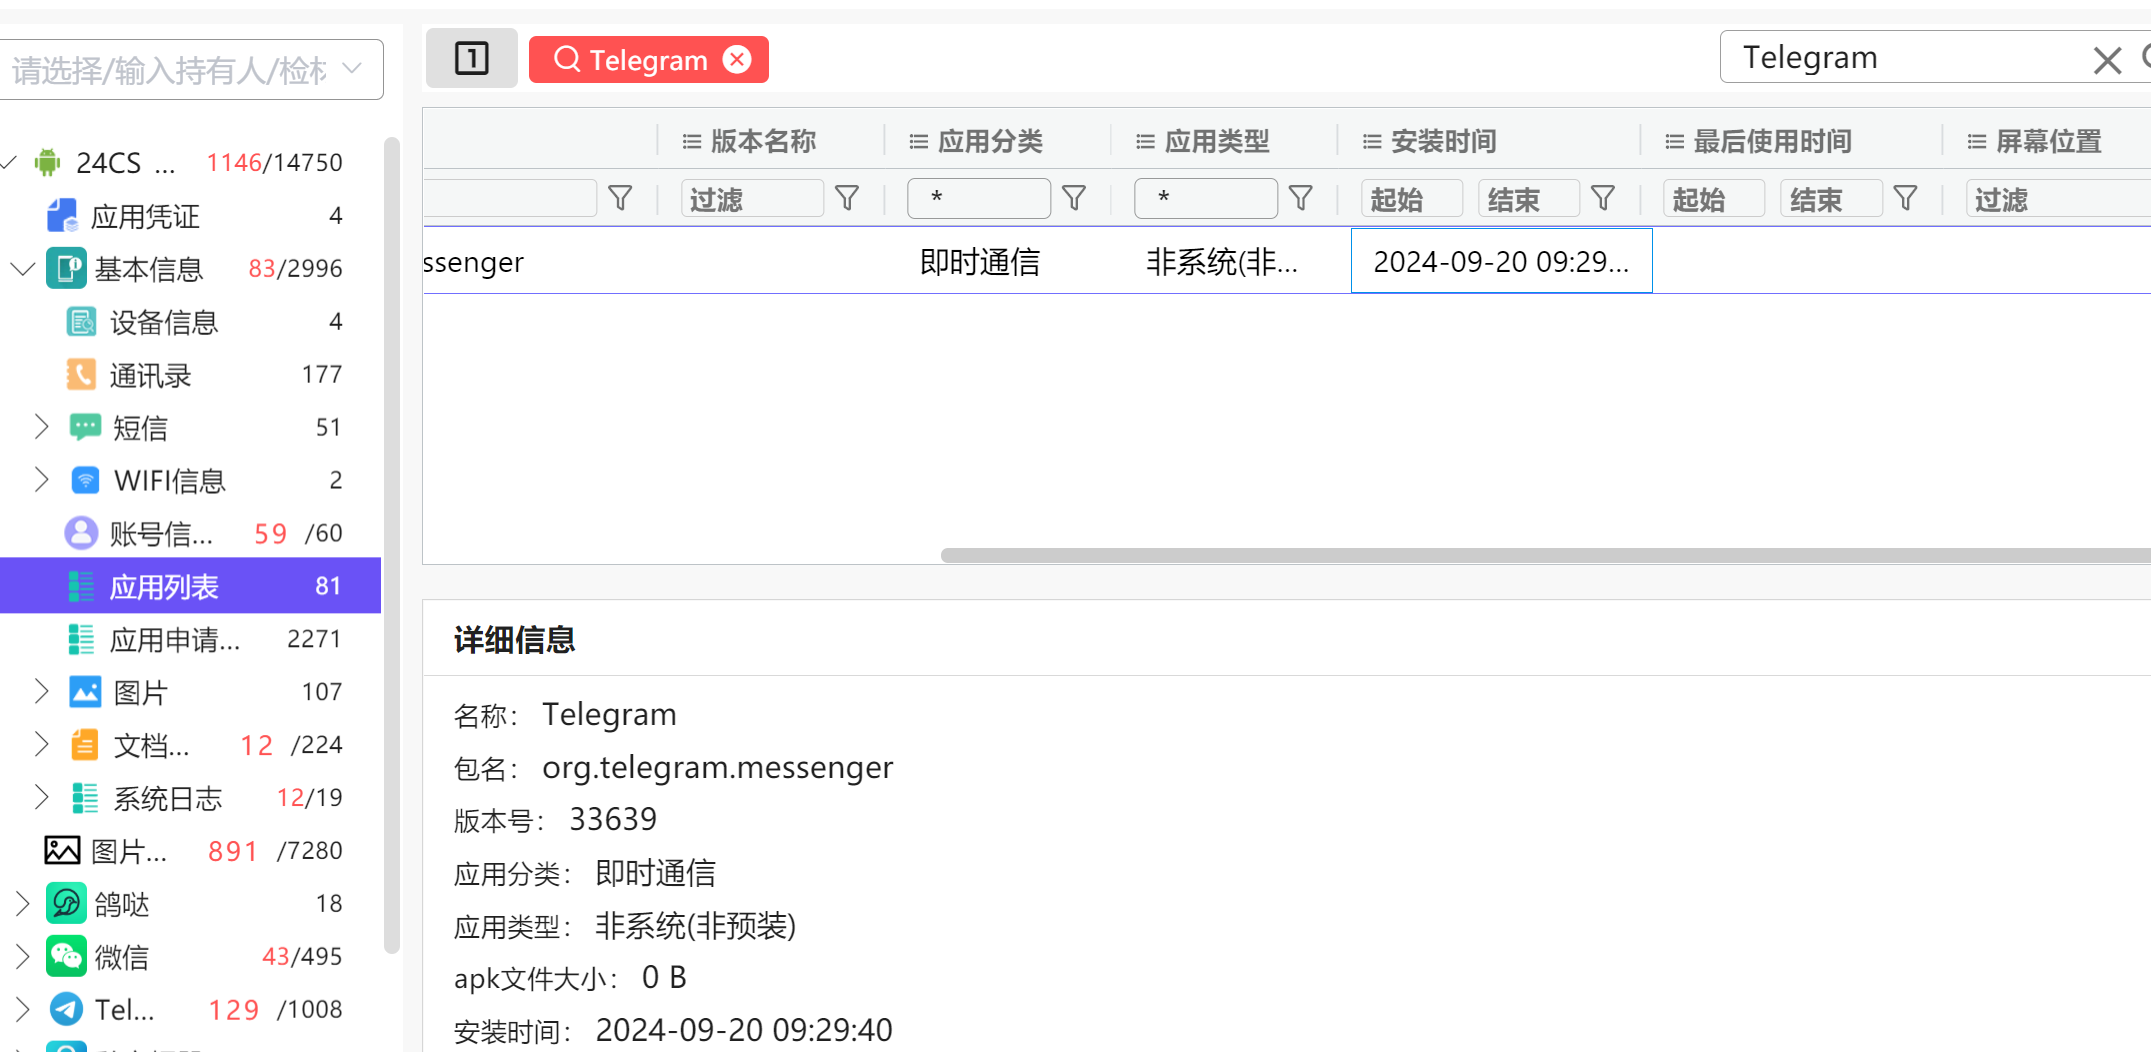This screenshot has width=2151, height=1052.
Task: Open the 通讯录 contacts item
Action: 150,375
